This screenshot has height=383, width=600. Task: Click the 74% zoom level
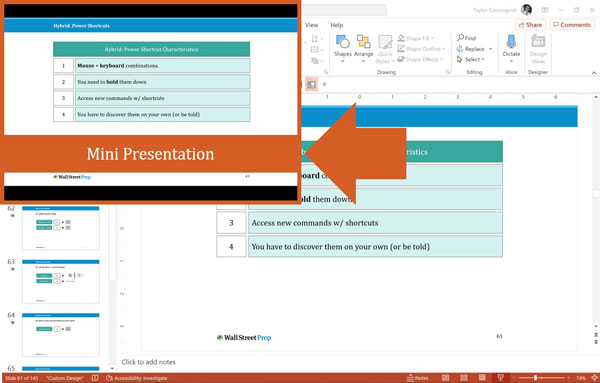coord(581,378)
